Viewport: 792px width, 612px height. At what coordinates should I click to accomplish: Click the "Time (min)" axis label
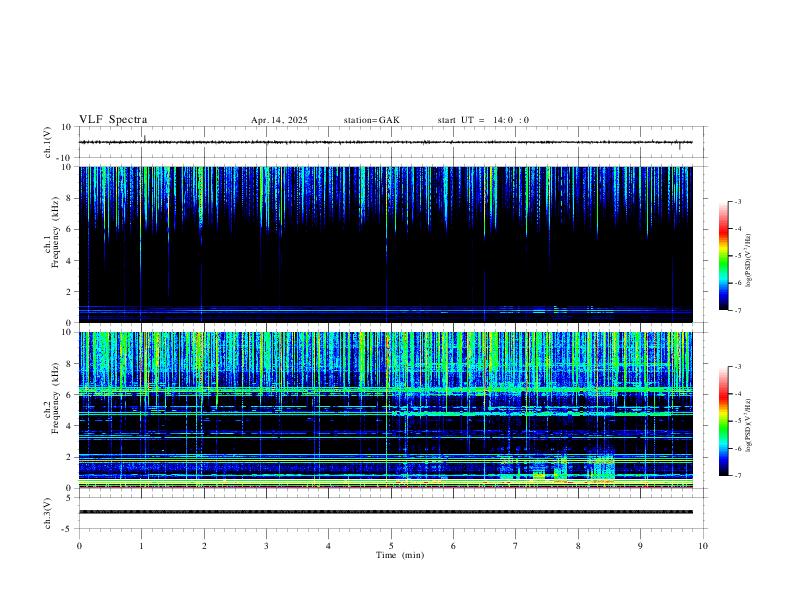coord(400,555)
